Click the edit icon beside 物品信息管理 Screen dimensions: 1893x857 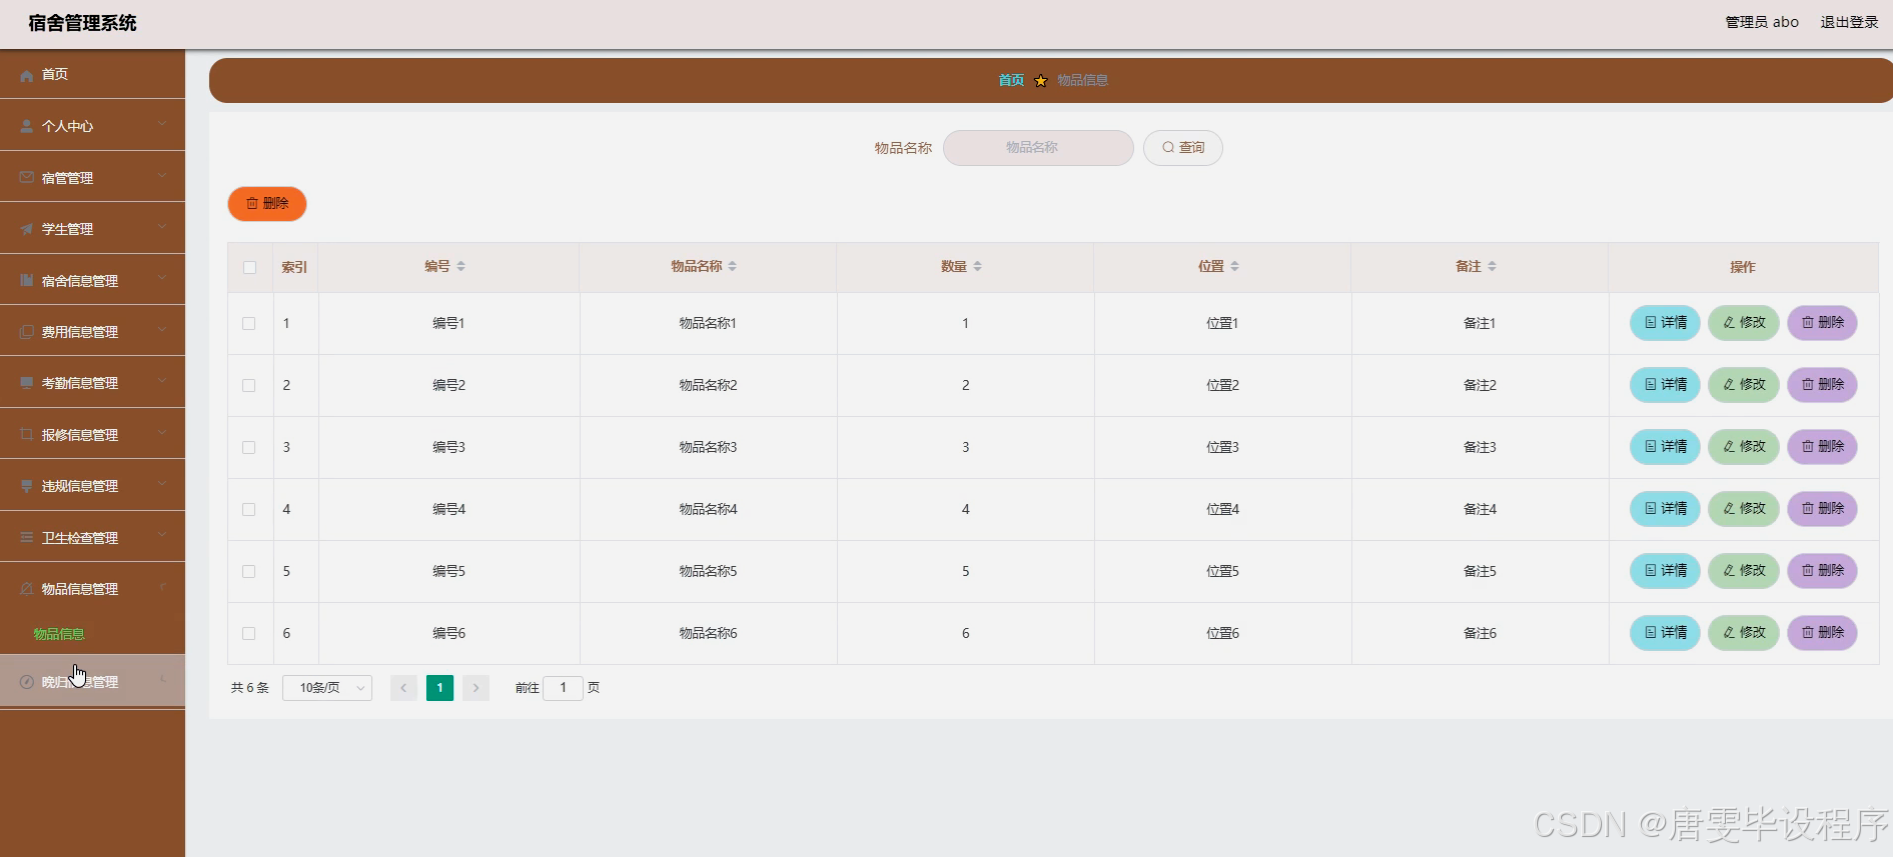(x=27, y=589)
